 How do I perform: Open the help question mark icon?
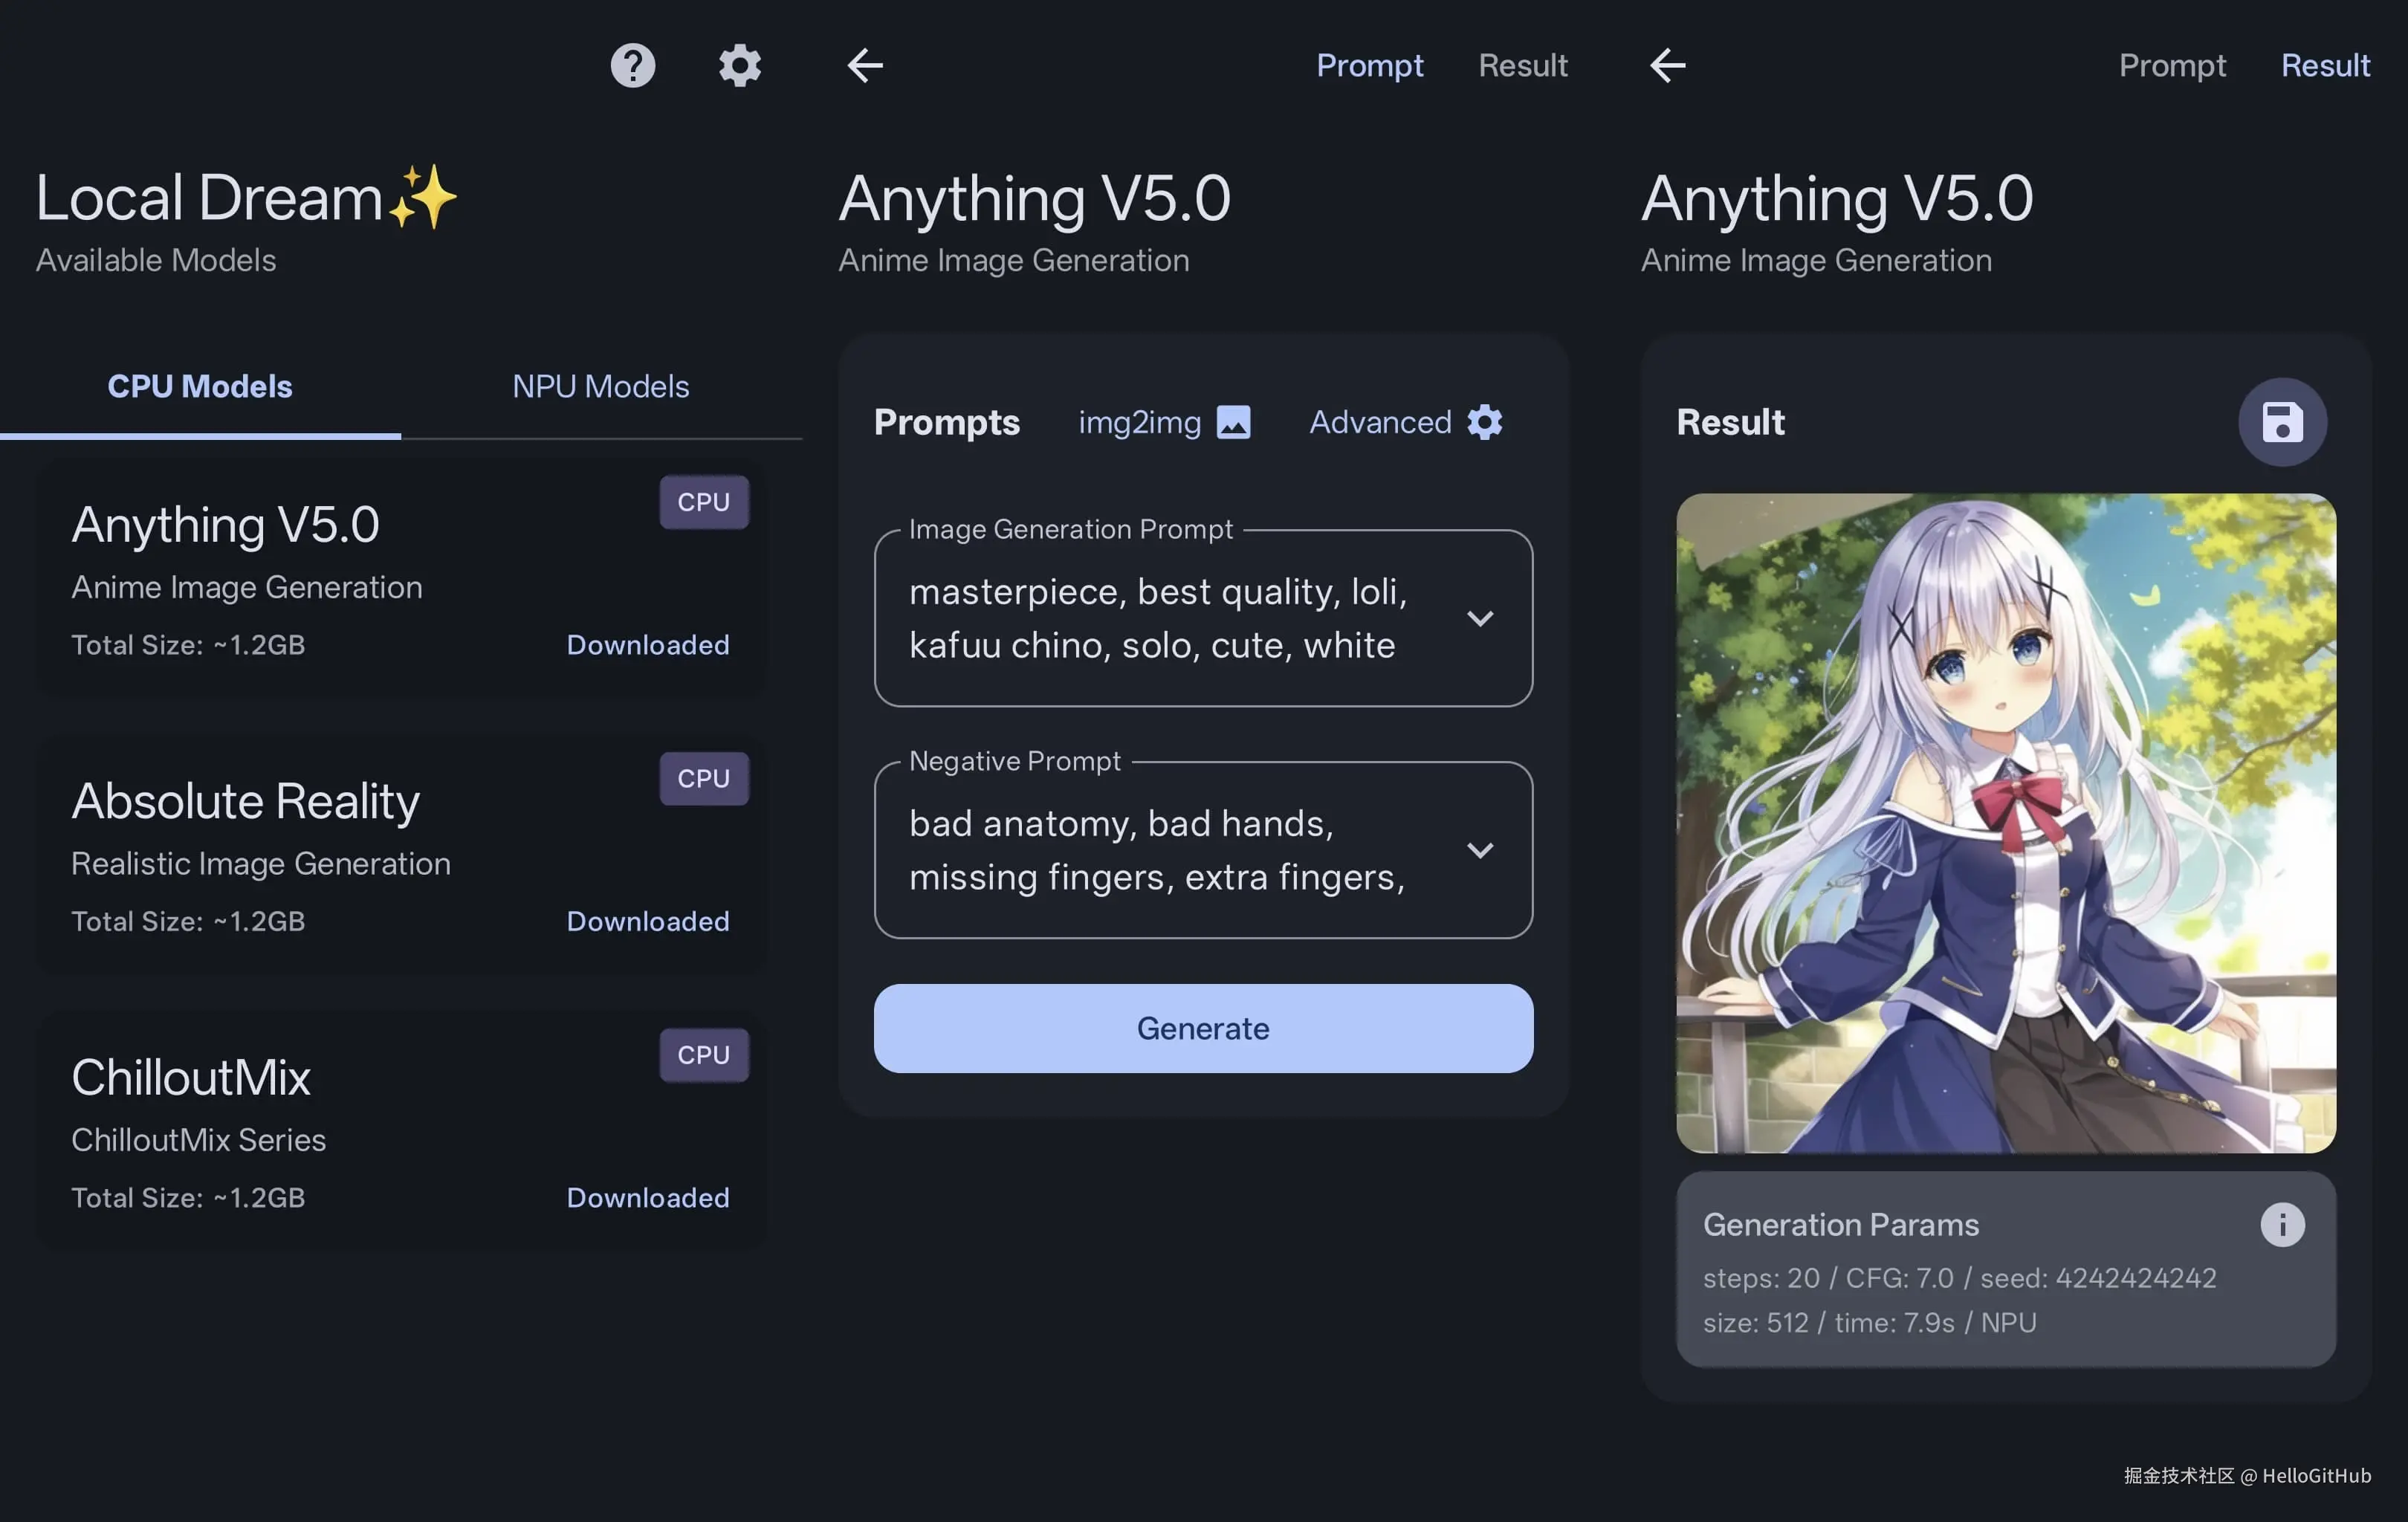coord(632,66)
